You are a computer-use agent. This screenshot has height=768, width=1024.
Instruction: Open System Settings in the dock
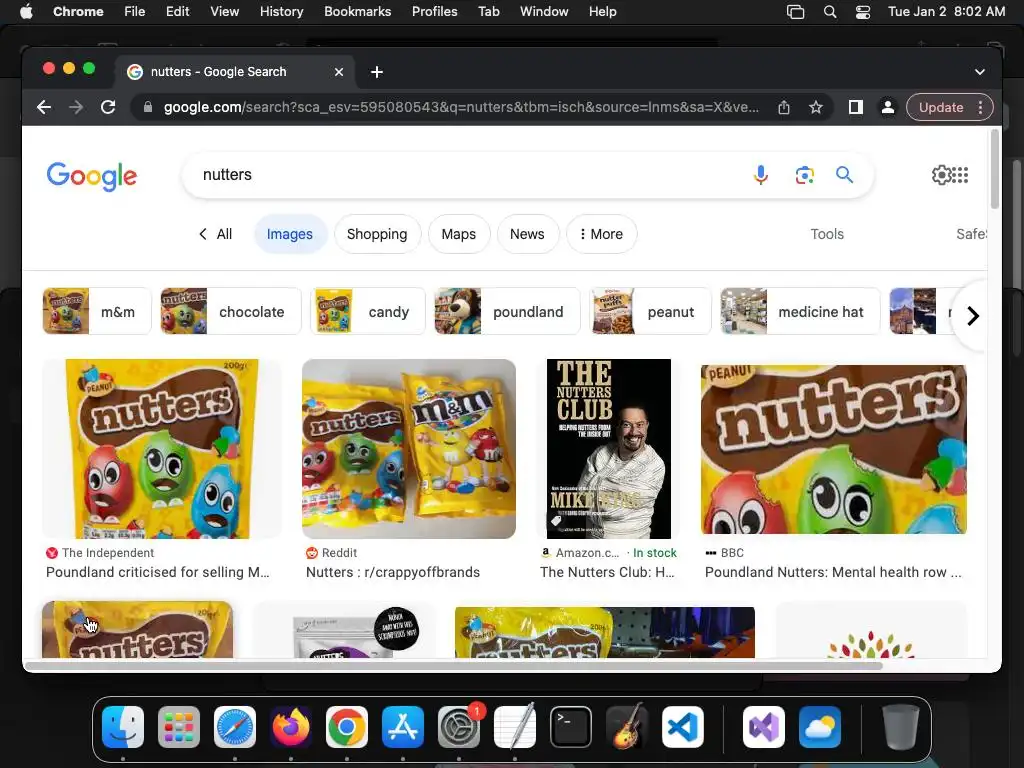click(x=459, y=727)
